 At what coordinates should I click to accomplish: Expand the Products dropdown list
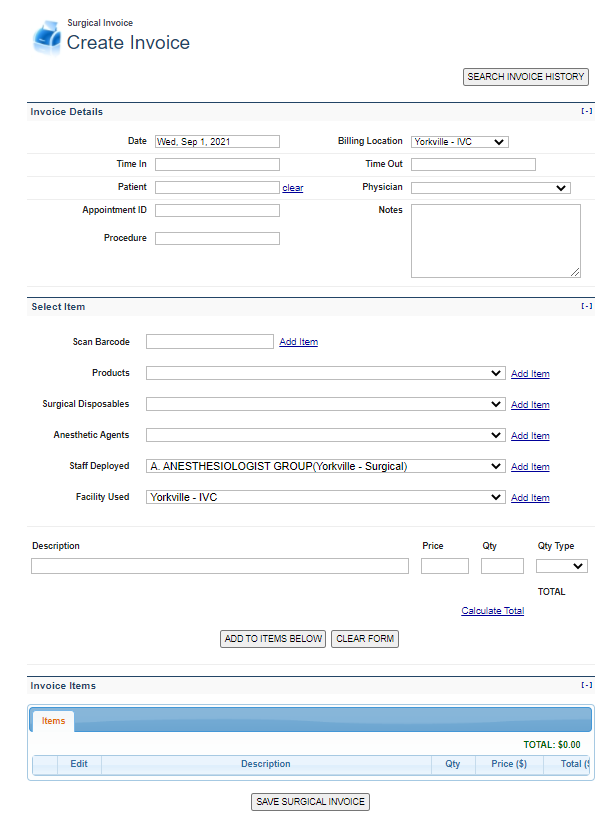pyautogui.click(x=325, y=373)
